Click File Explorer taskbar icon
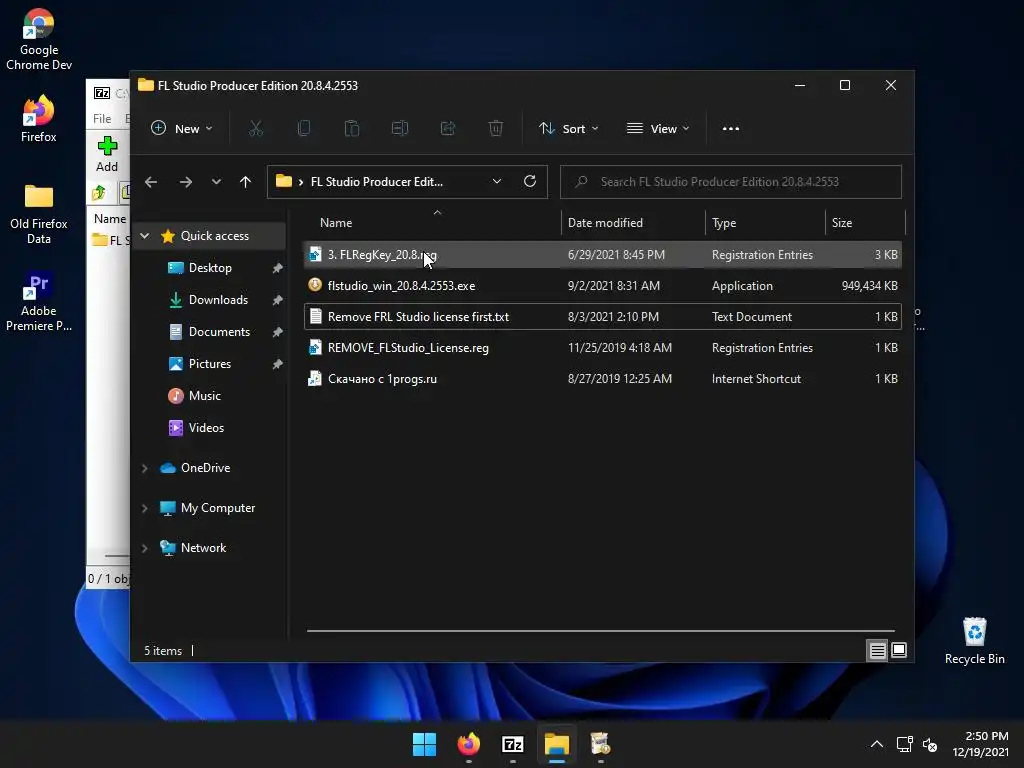Screen dimensions: 1024x768 557,744
